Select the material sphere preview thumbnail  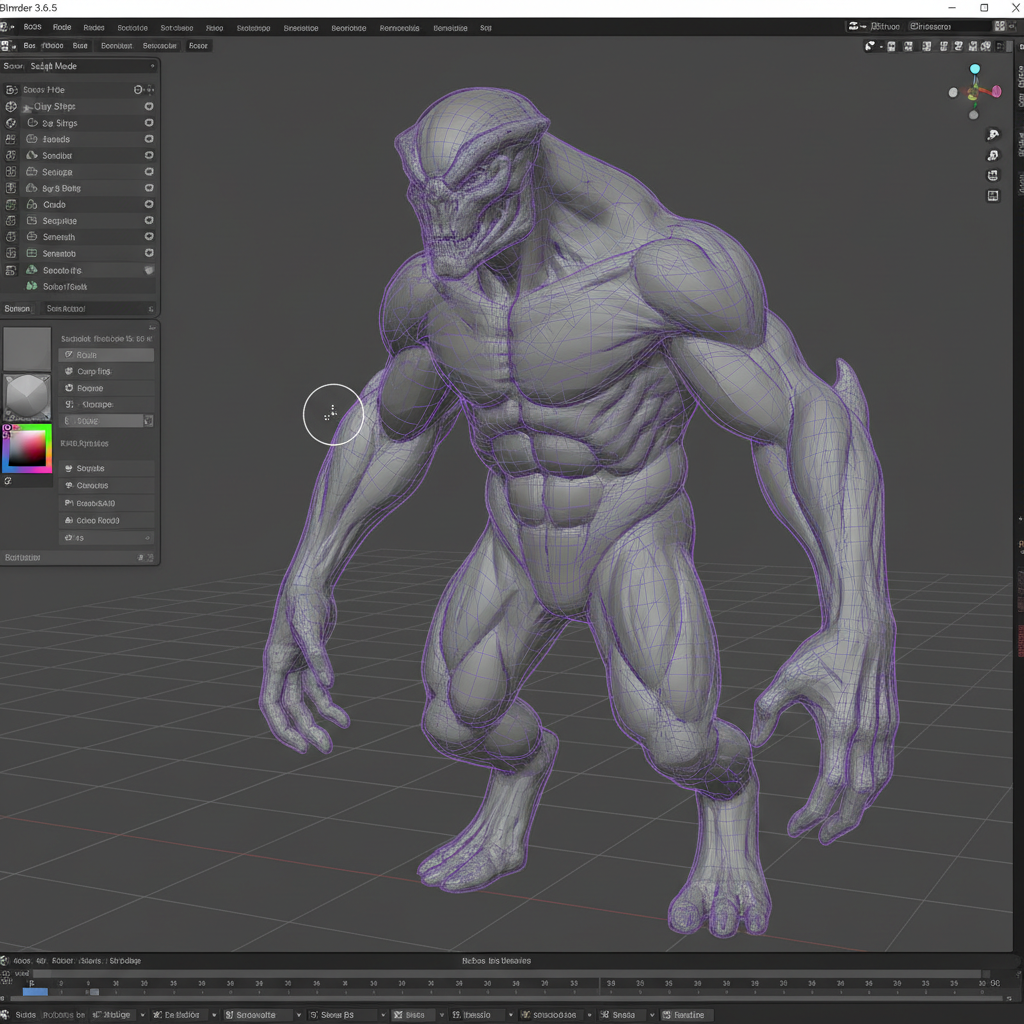(x=27, y=396)
